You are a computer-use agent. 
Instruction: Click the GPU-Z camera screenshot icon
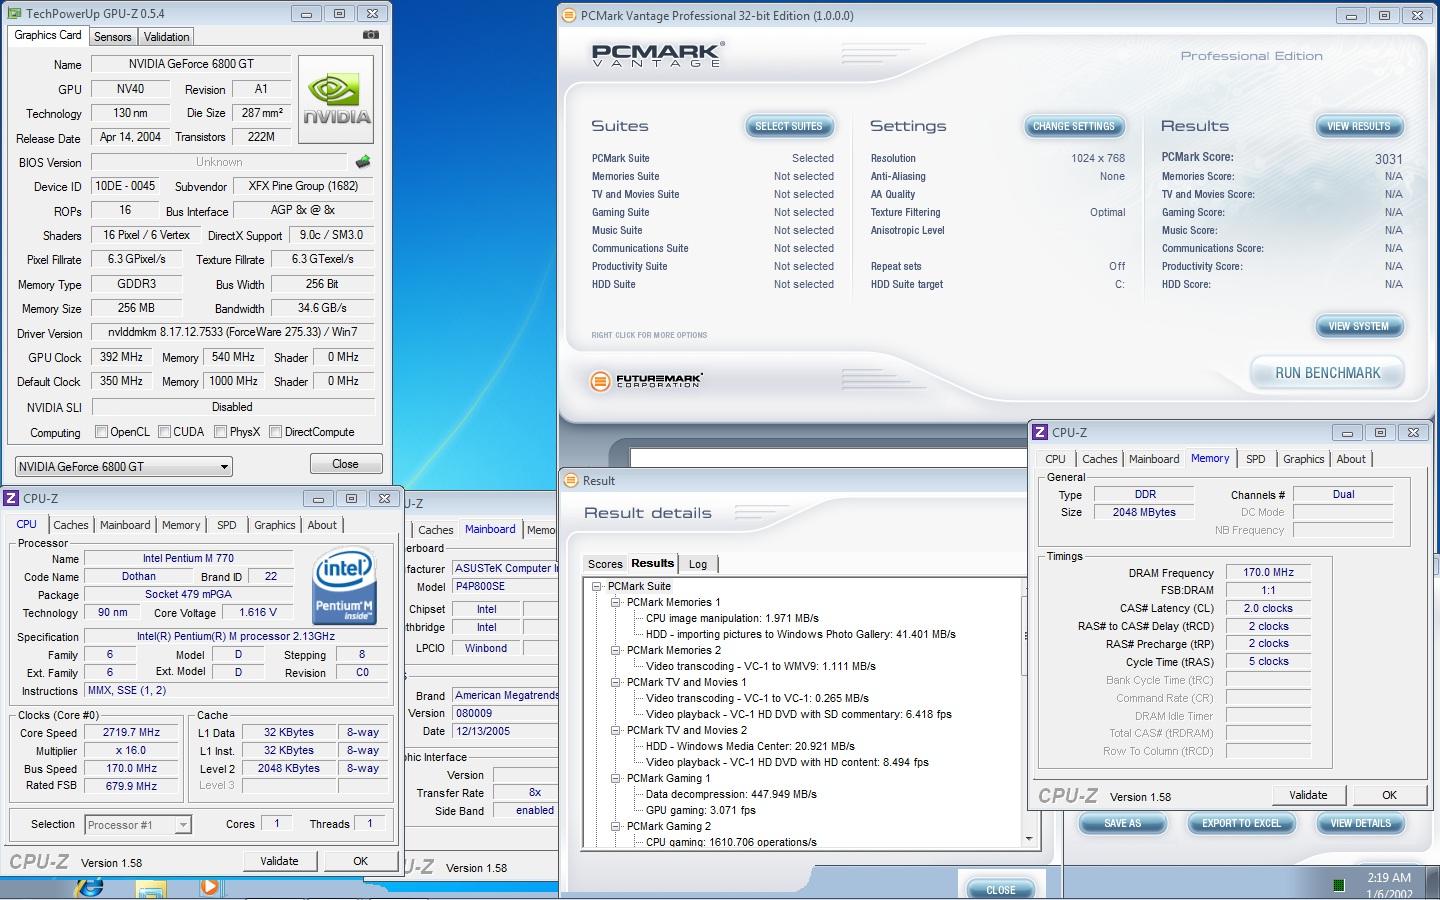[370, 35]
